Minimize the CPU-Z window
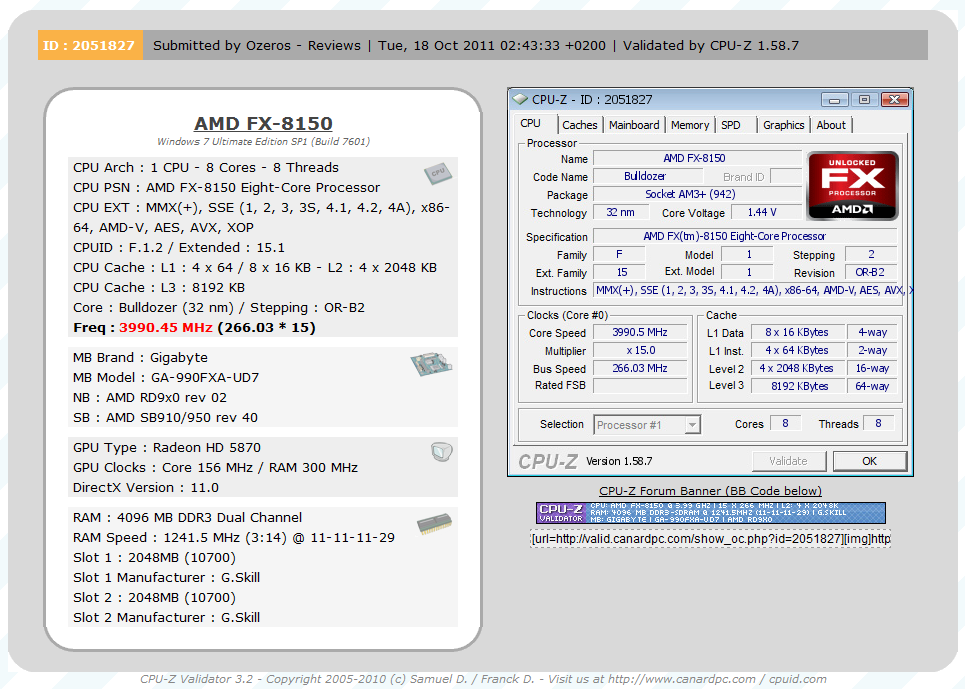 click(x=835, y=100)
